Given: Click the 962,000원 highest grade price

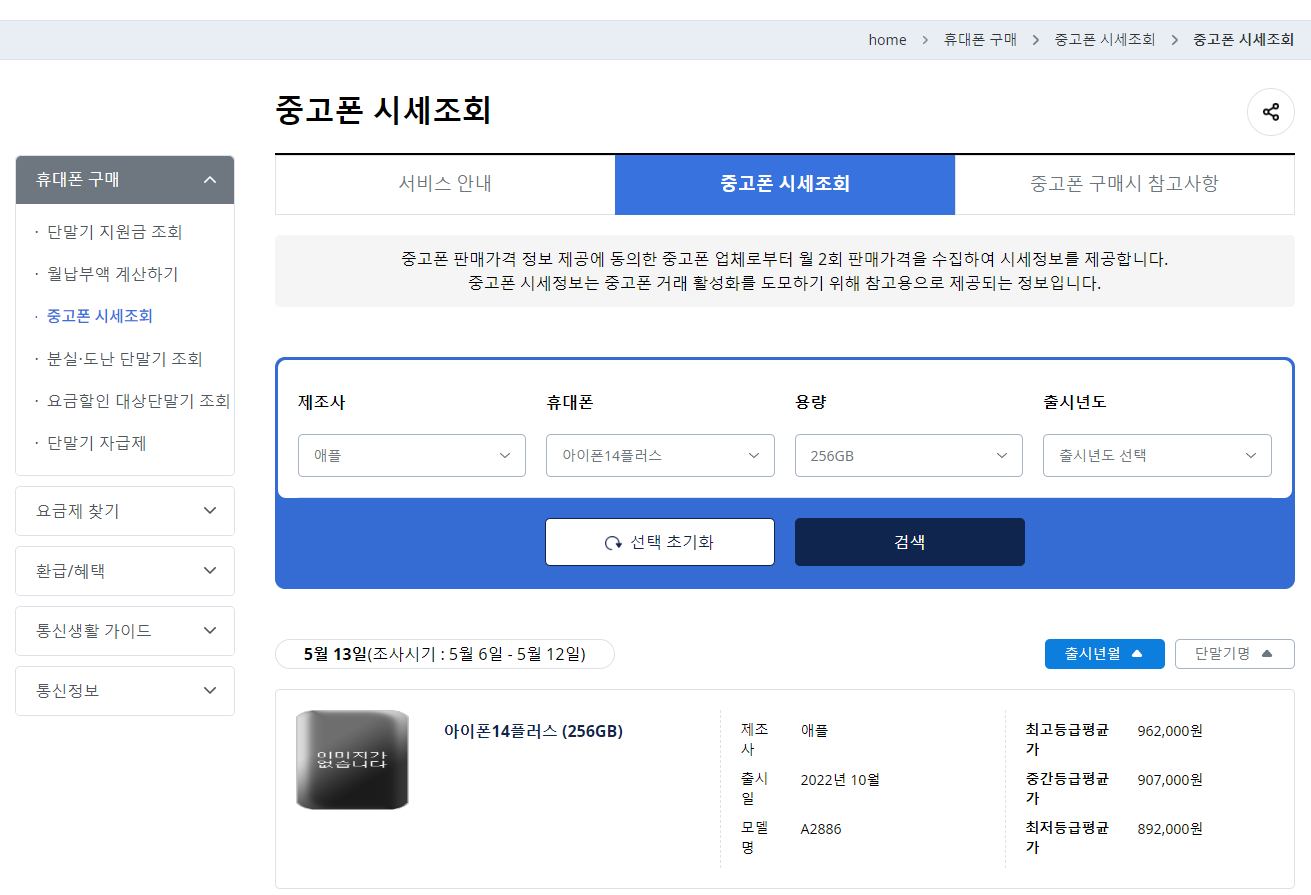Looking at the screenshot, I should pyautogui.click(x=1170, y=731).
